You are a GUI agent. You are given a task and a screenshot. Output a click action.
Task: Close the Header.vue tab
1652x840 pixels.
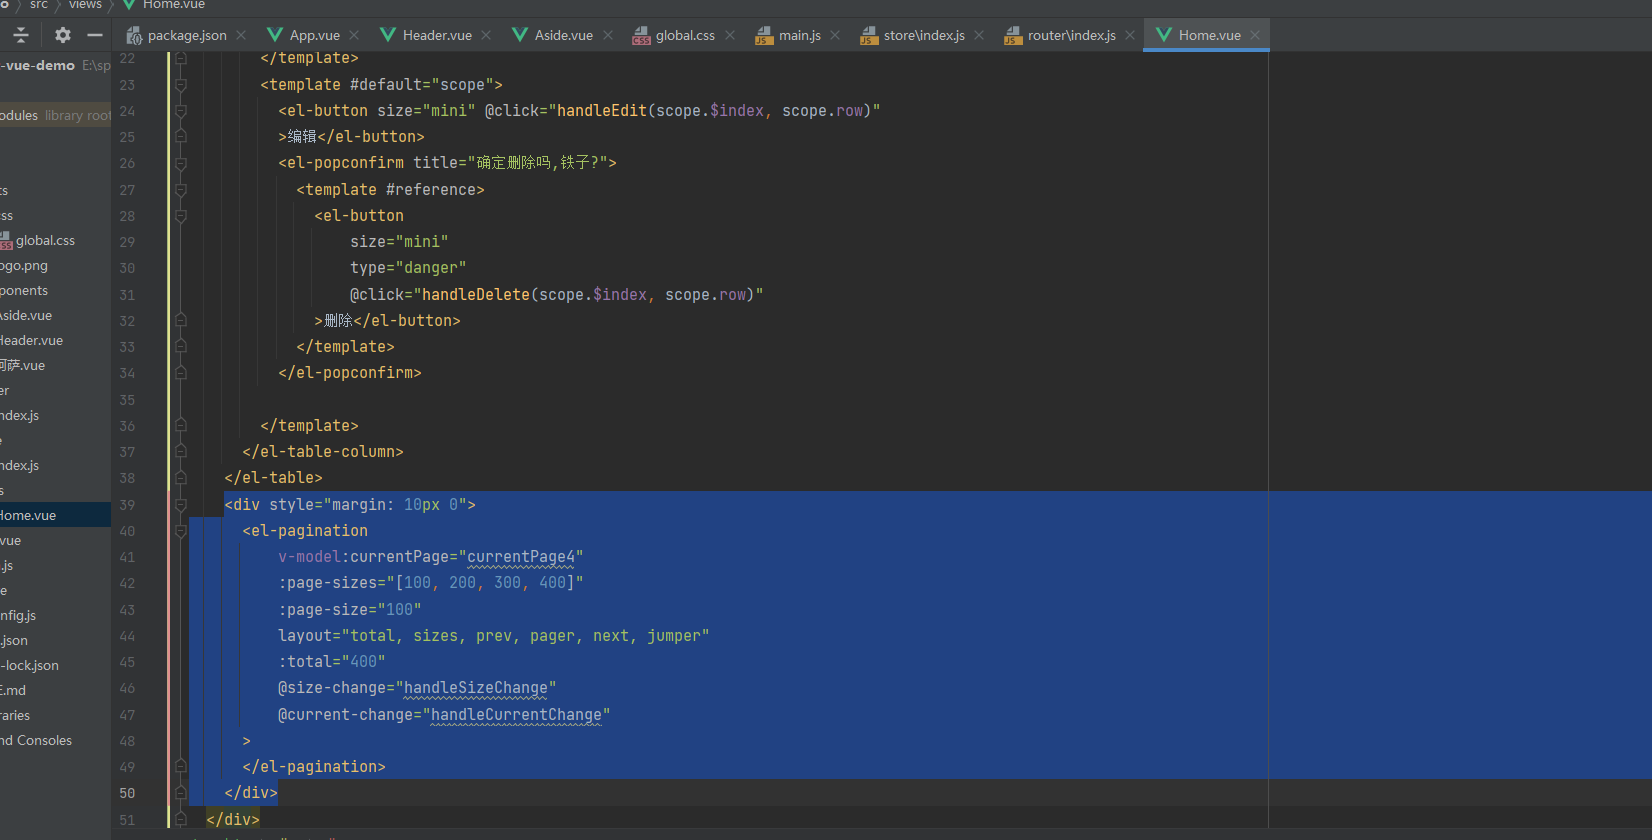[x=486, y=35]
